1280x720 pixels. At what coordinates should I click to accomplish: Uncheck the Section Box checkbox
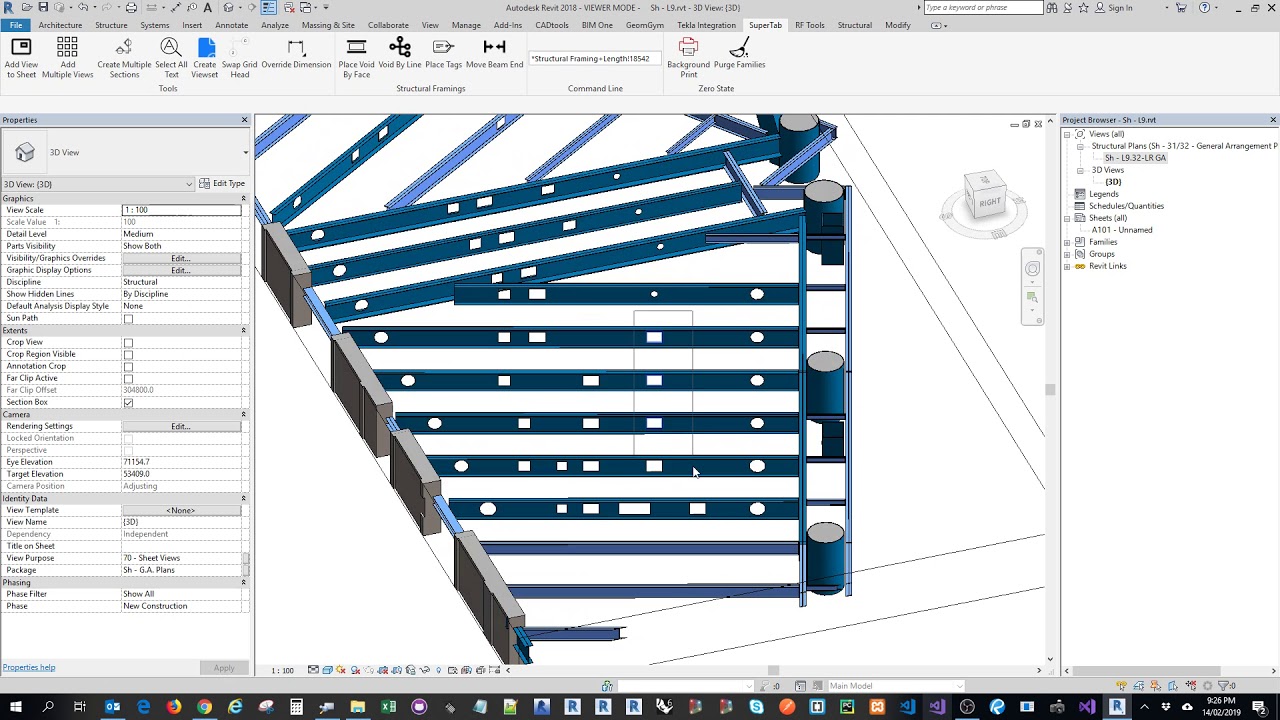click(x=128, y=403)
